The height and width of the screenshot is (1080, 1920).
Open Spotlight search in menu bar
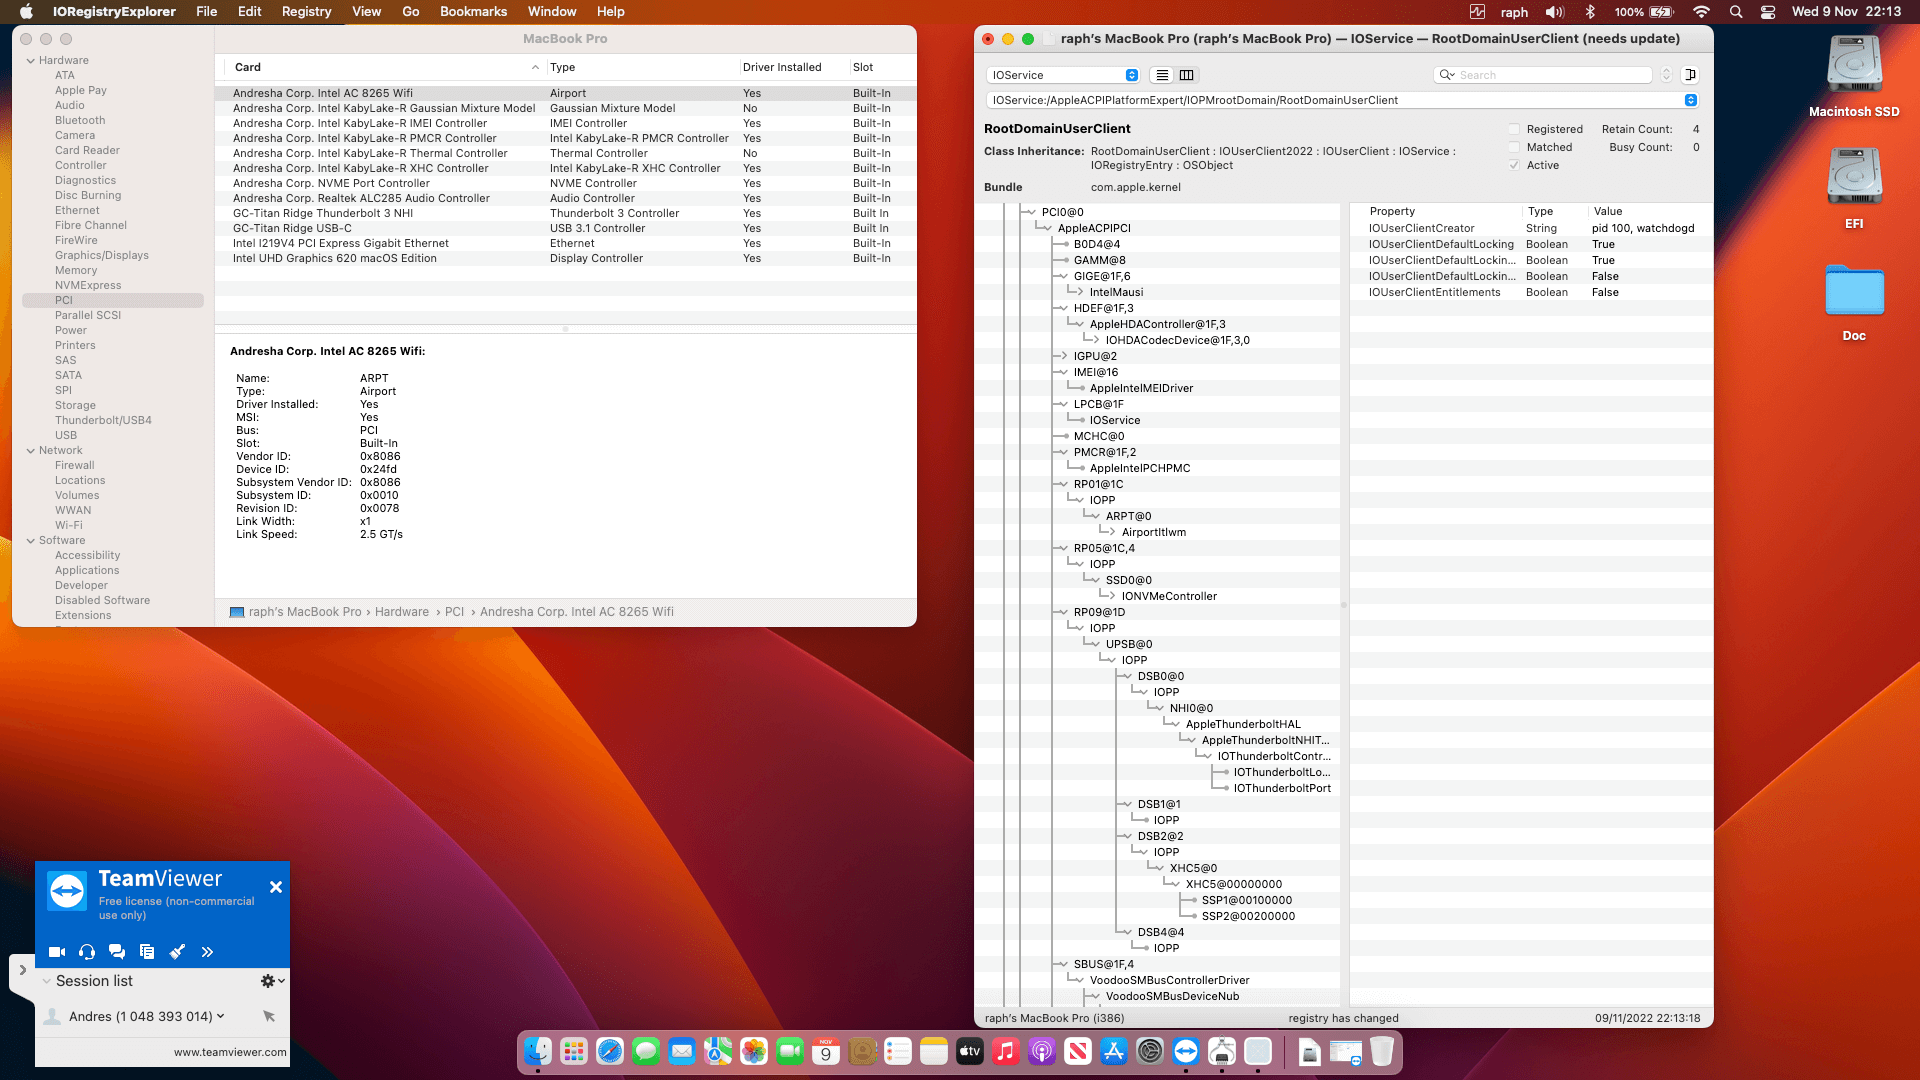click(x=1736, y=12)
